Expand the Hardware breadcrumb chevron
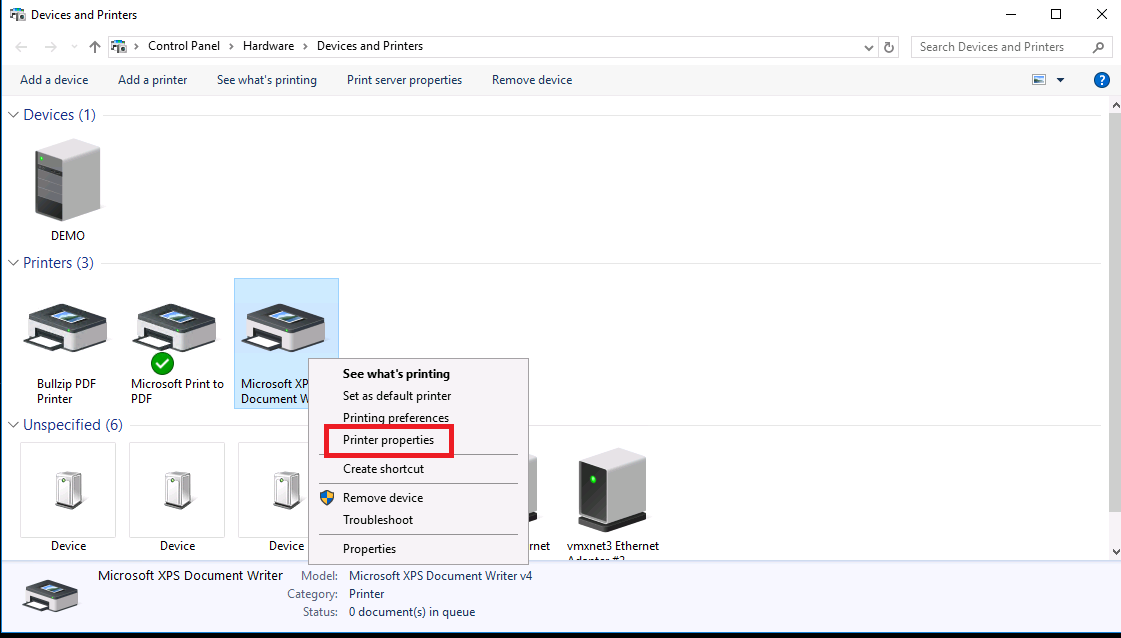Viewport: 1121px width, 638px height. 305,46
